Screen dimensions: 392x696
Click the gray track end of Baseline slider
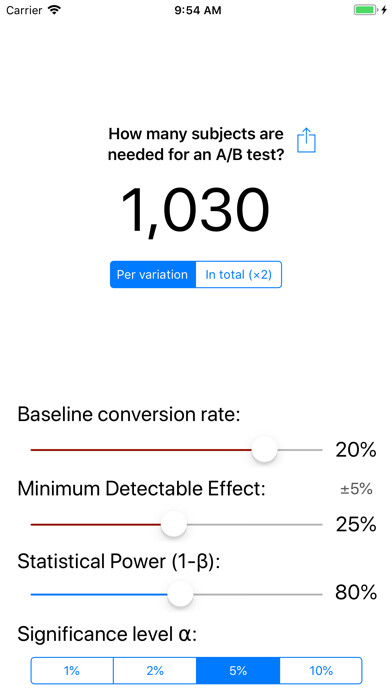coord(300,450)
